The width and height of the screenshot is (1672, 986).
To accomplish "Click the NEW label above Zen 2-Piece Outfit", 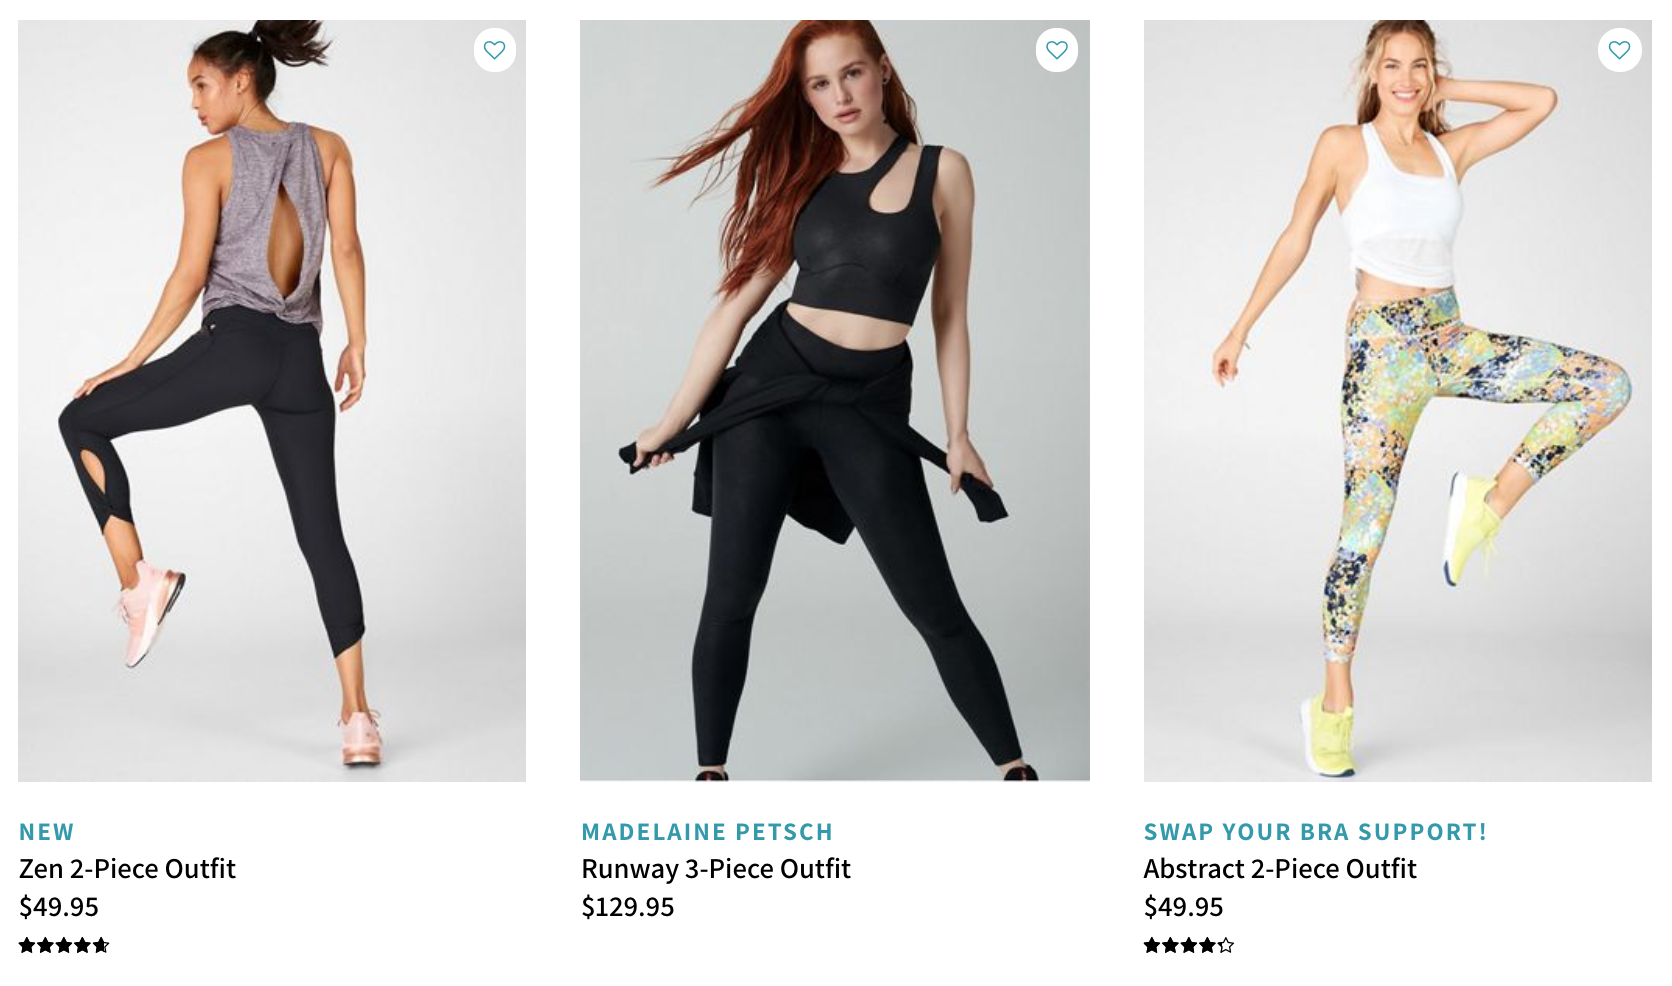I will point(46,831).
